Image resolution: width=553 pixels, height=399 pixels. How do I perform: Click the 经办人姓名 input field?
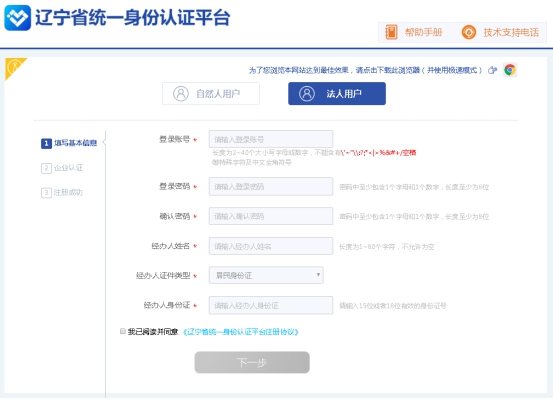[x=271, y=246]
